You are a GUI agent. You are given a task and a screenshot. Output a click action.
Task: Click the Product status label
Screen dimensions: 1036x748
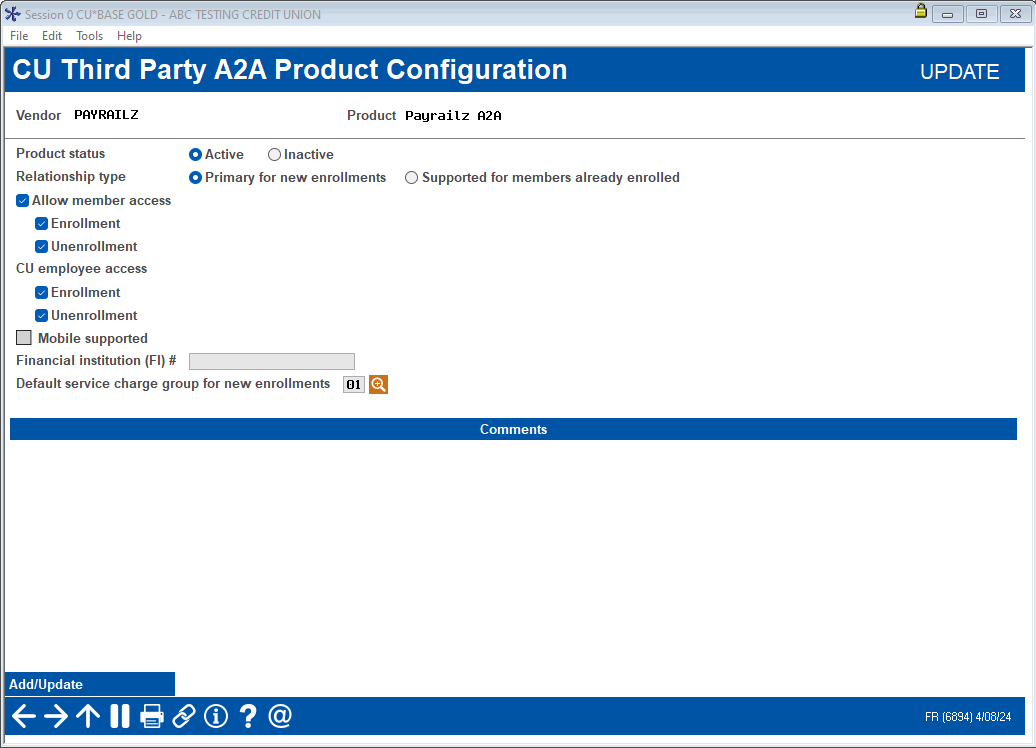(x=61, y=153)
